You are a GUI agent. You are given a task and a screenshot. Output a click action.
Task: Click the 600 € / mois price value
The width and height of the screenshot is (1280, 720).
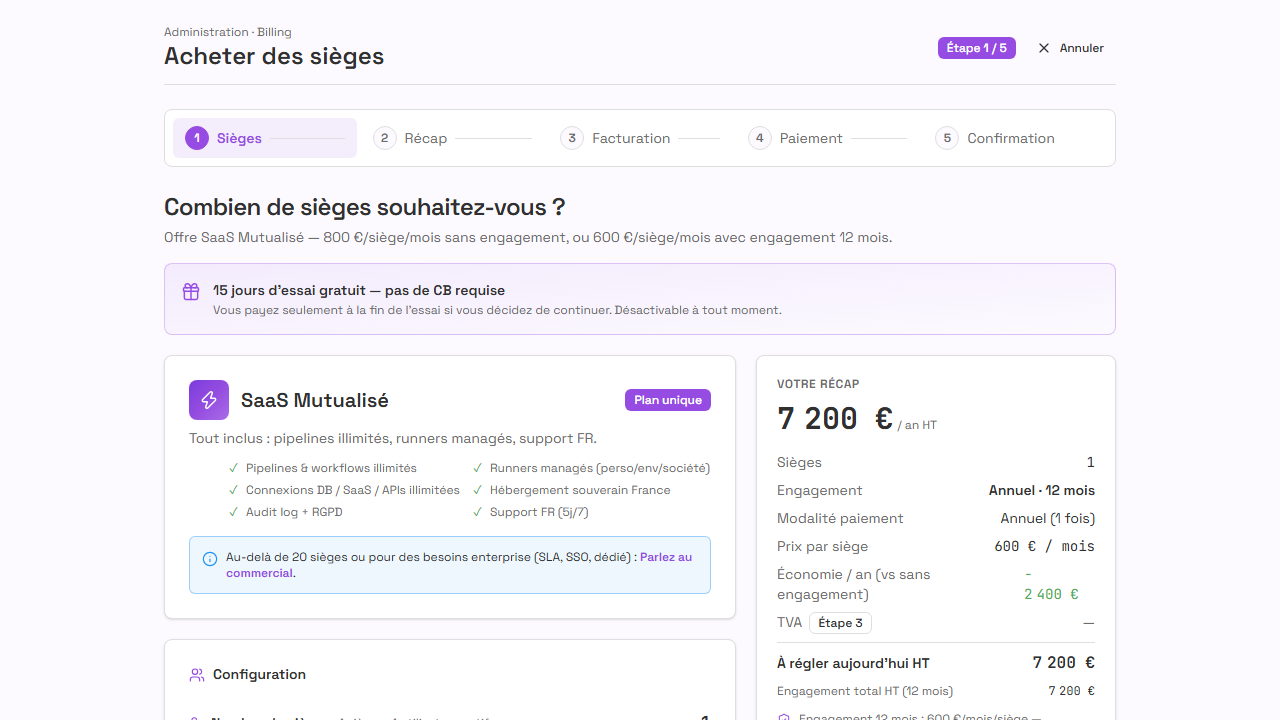(1044, 546)
